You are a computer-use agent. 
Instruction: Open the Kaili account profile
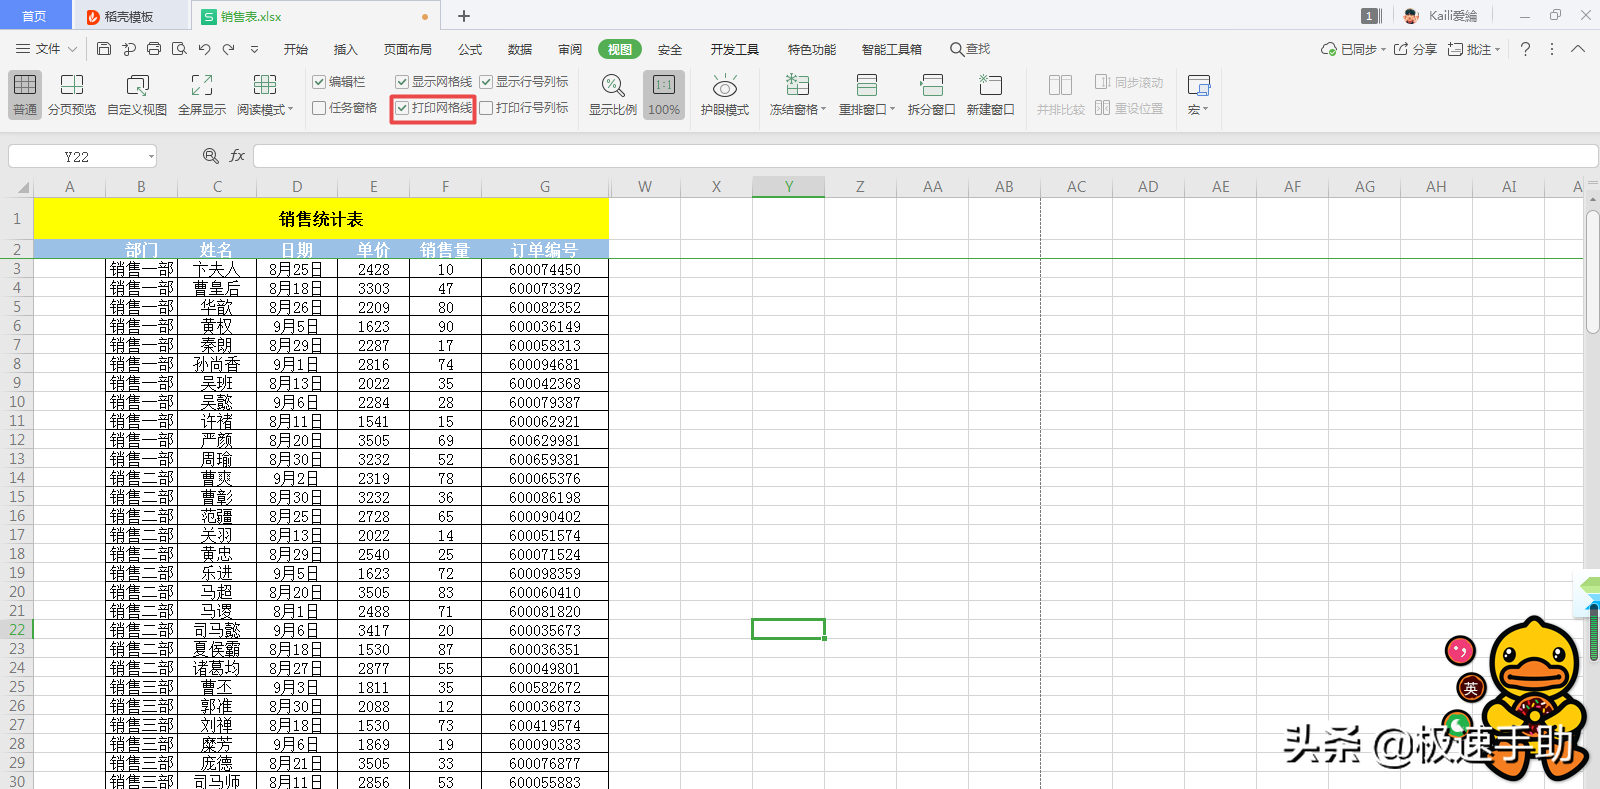pyautogui.click(x=1441, y=16)
